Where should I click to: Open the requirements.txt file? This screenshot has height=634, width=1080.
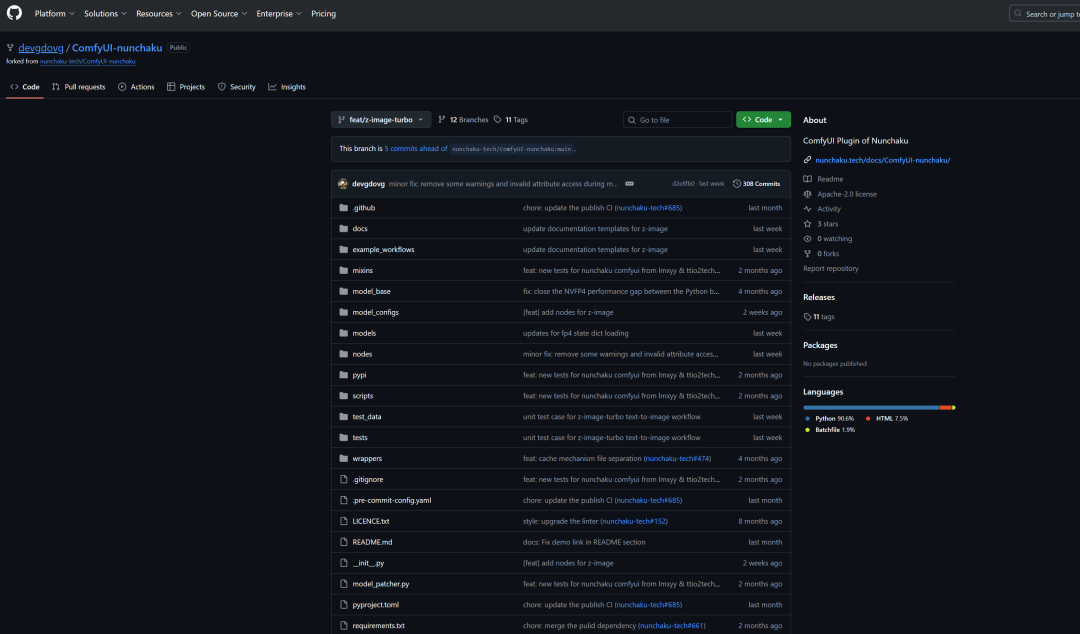(378, 626)
